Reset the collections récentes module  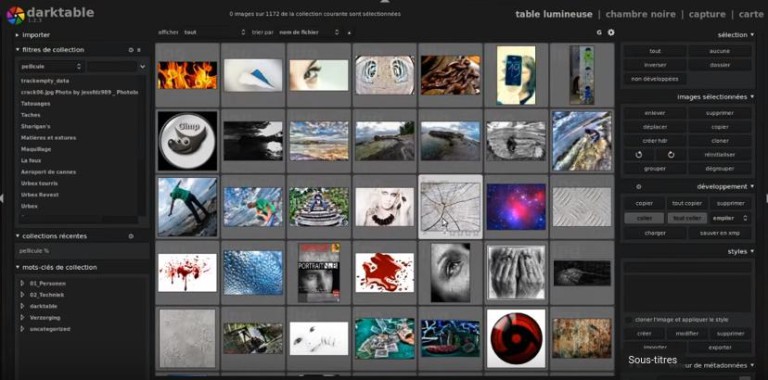[131, 236]
